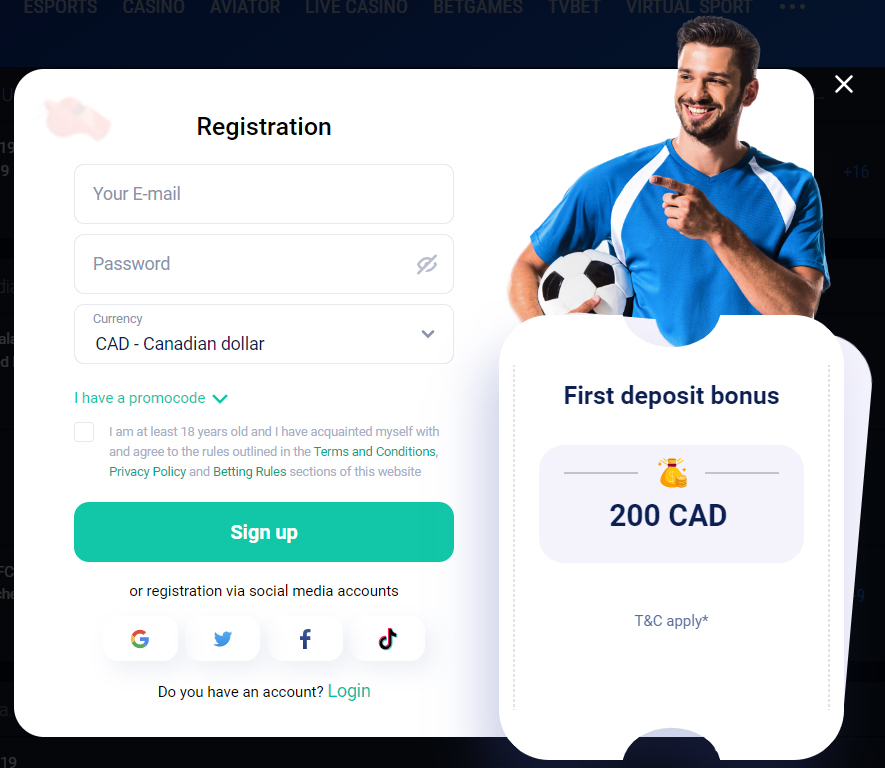Screen dimensions: 885x768
Task: Click the green Sign up button
Action: point(264,532)
